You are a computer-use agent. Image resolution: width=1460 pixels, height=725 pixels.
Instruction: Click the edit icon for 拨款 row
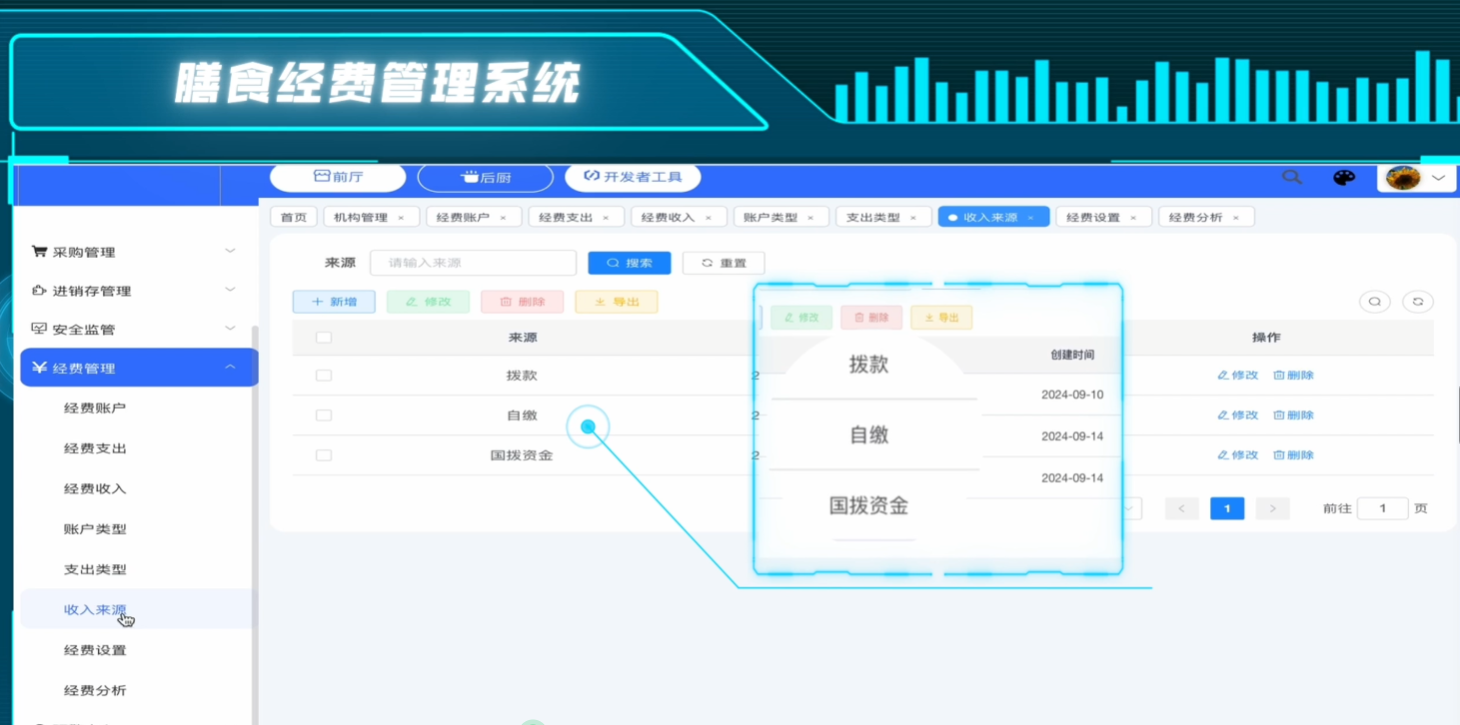point(1223,375)
